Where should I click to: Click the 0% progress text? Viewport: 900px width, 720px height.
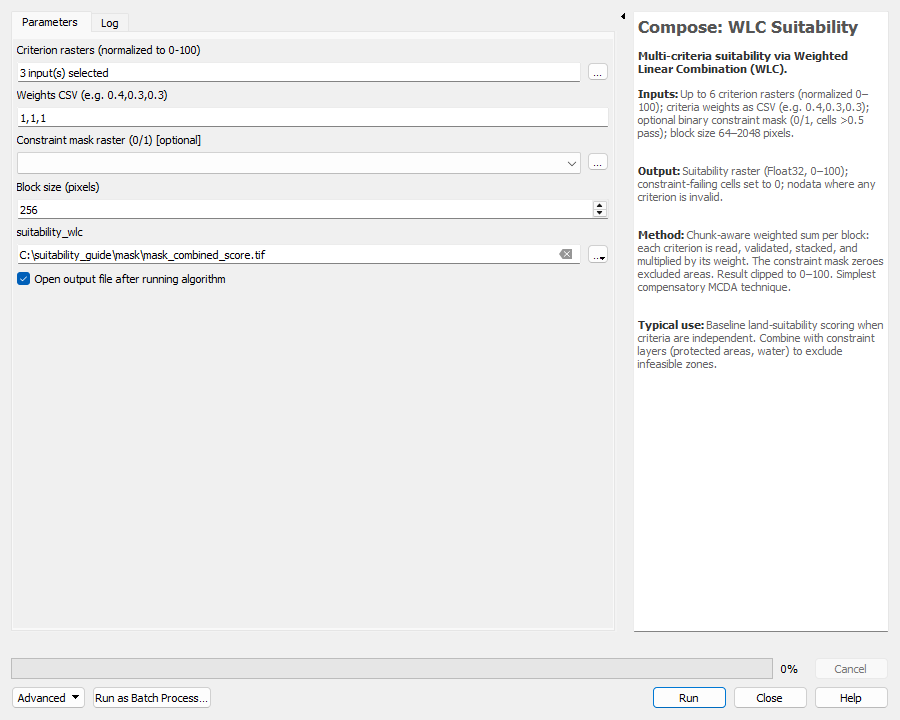tap(789, 669)
